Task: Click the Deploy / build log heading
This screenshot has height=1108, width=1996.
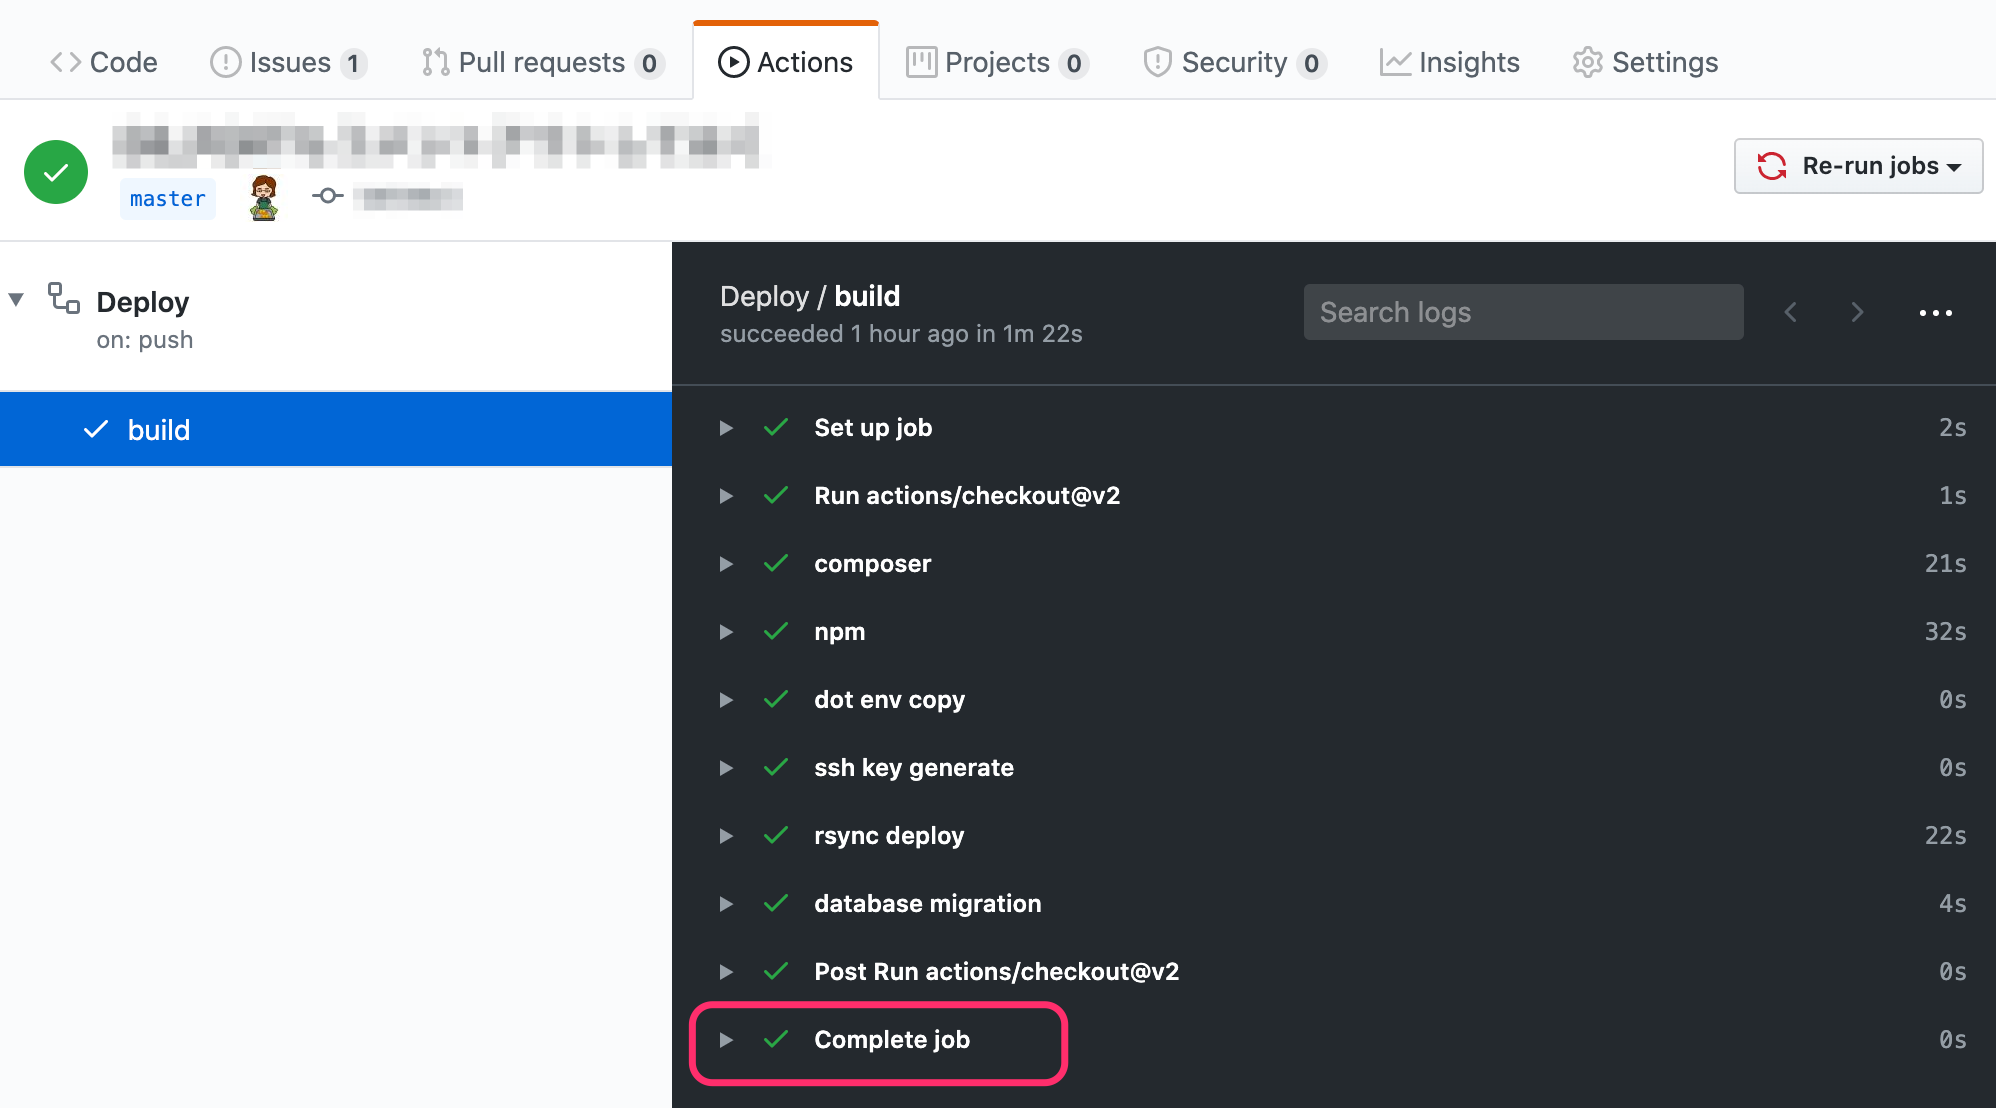Action: click(810, 296)
